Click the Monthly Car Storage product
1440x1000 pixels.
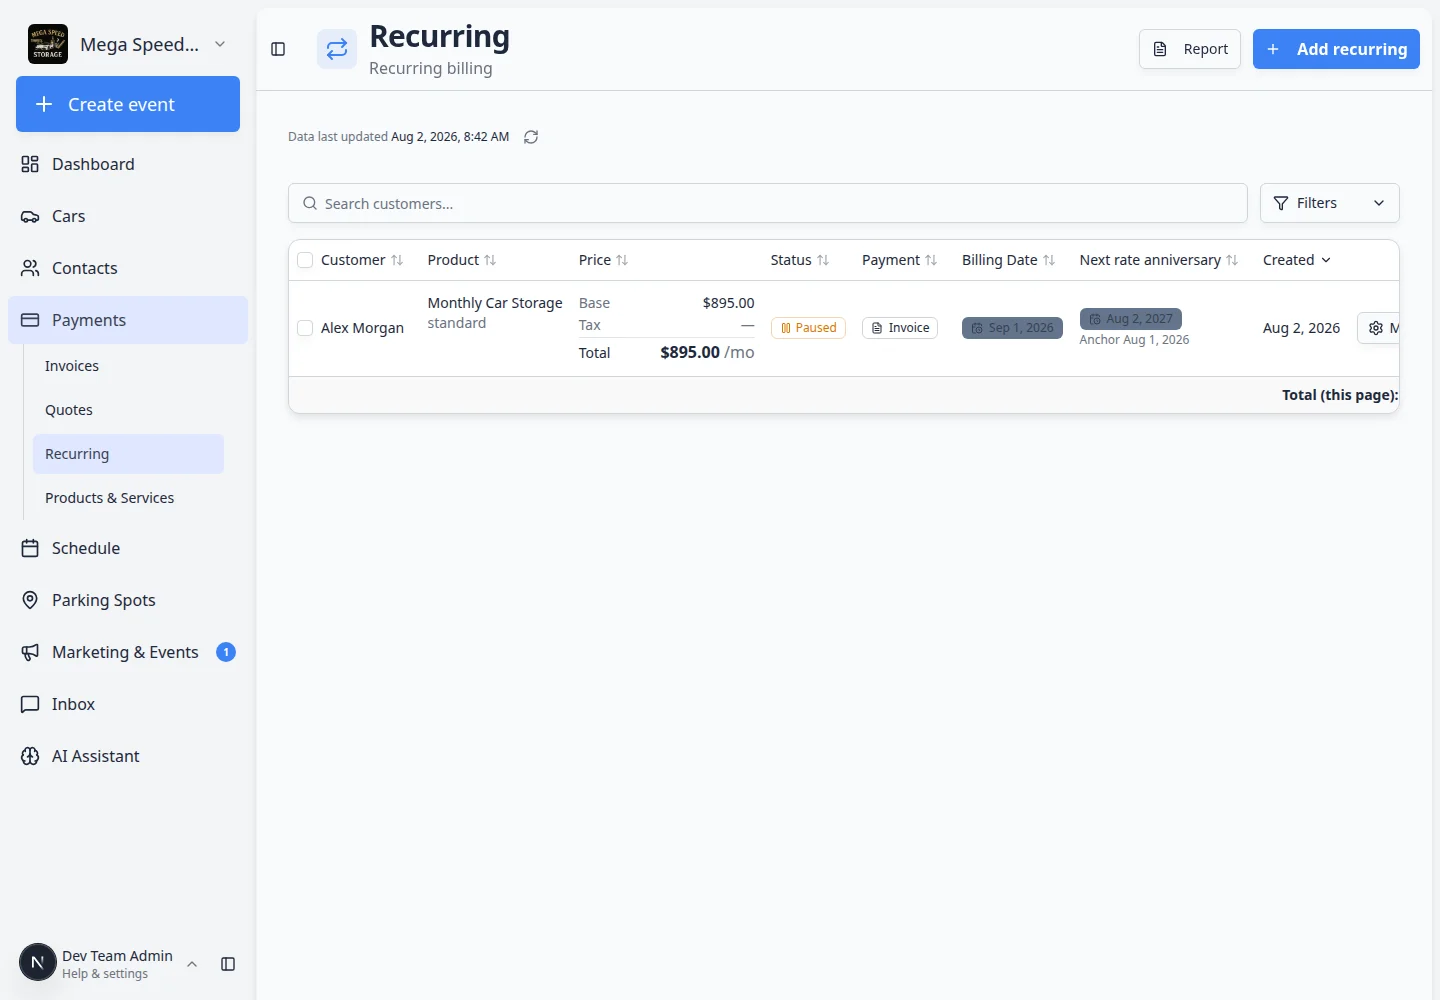coord(495,303)
